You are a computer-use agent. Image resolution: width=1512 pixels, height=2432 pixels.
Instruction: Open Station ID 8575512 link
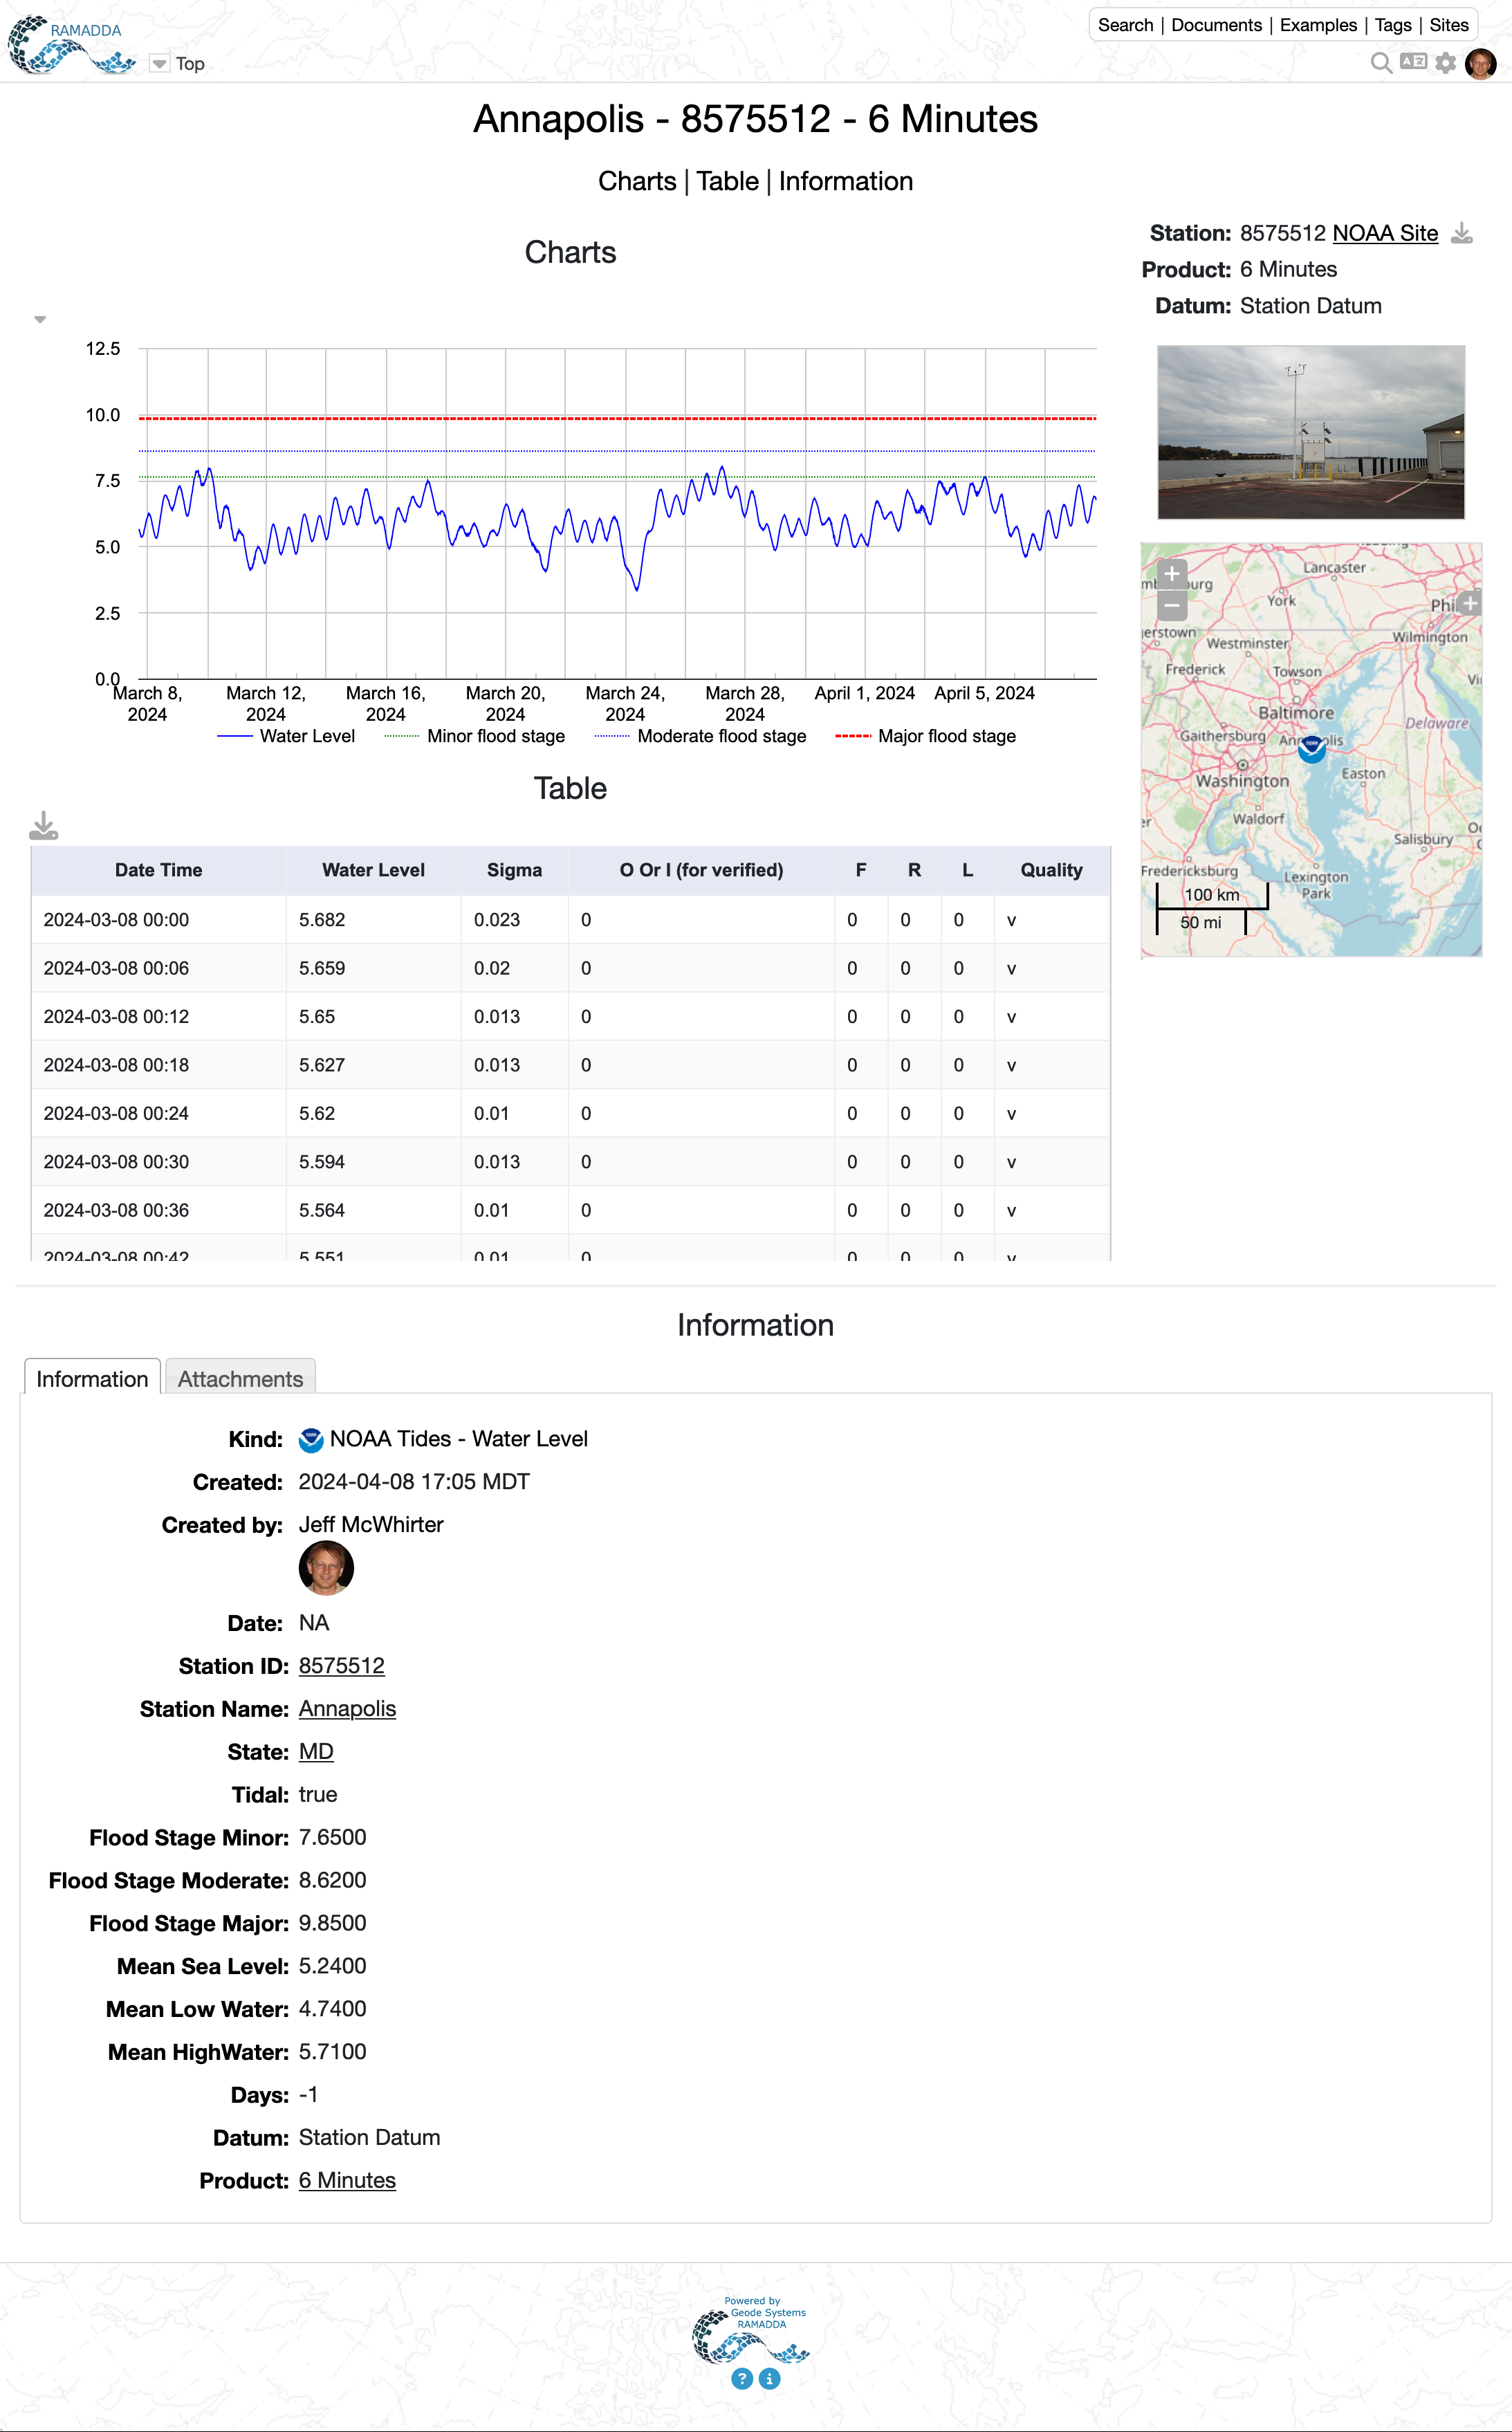tap(341, 1666)
